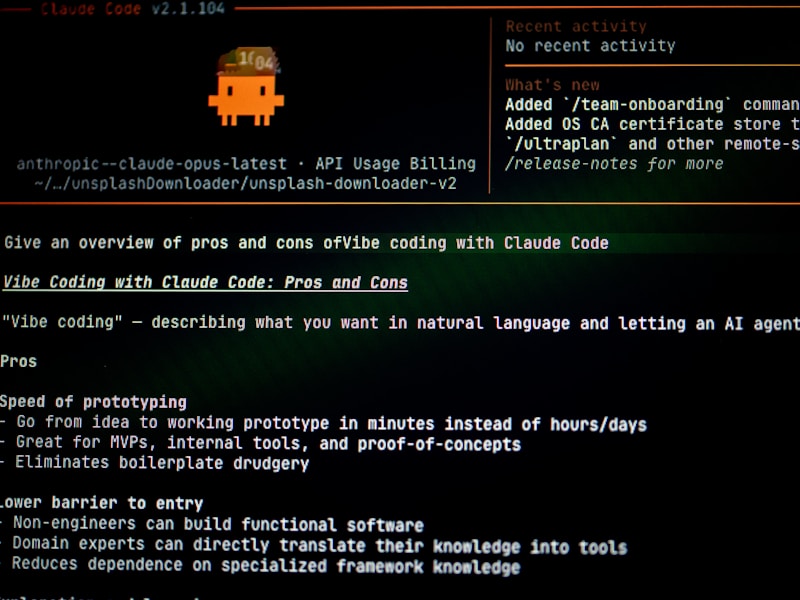Click the "Vibe coding — describing what you want" paragraph
Viewport: 800px width, 600px height.
(401, 323)
